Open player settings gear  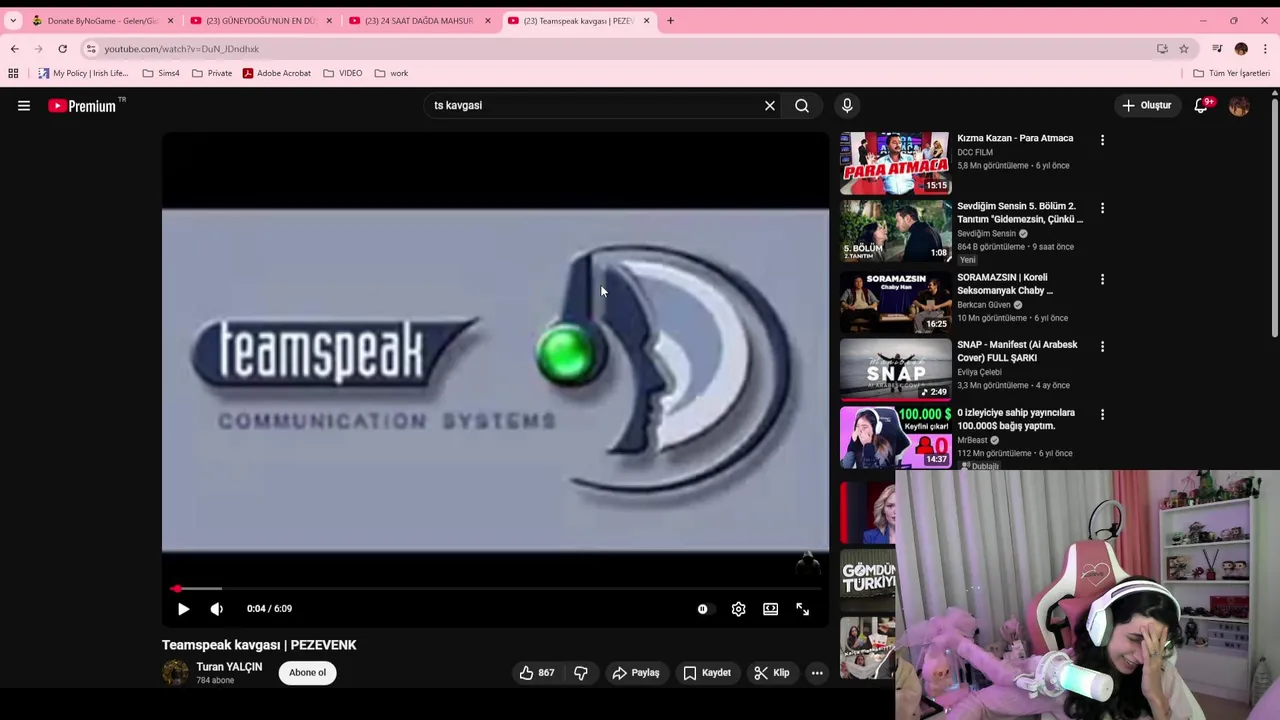pyautogui.click(x=738, y=609)
